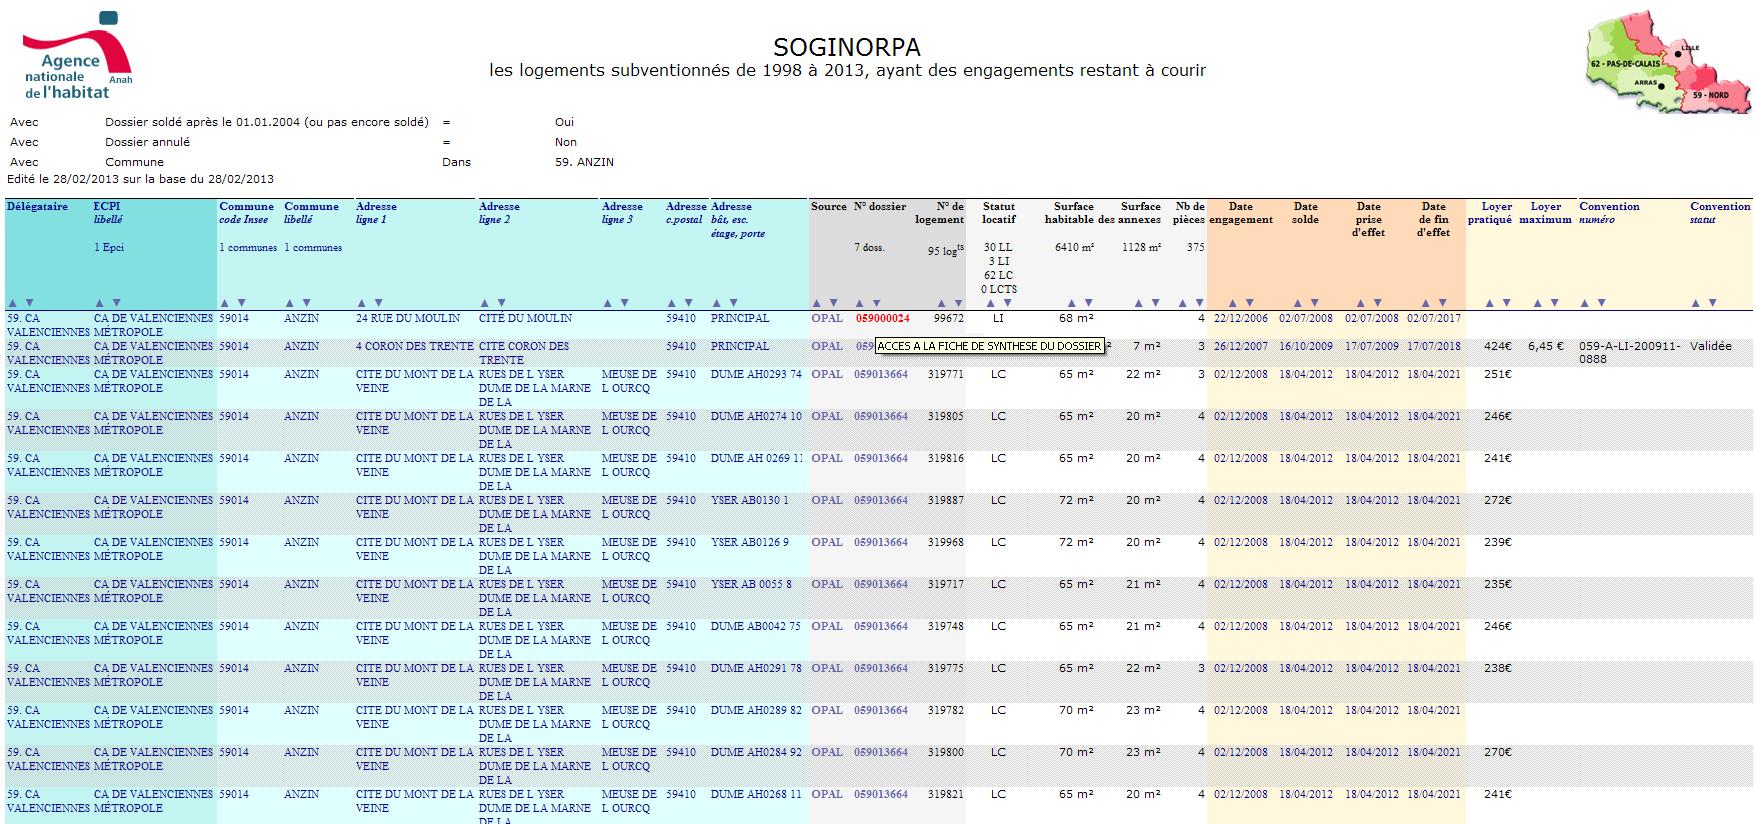This screenshot has height=824, width=1756.
Task: Sort Nb de pièces descending
Action: point(1200,303)
